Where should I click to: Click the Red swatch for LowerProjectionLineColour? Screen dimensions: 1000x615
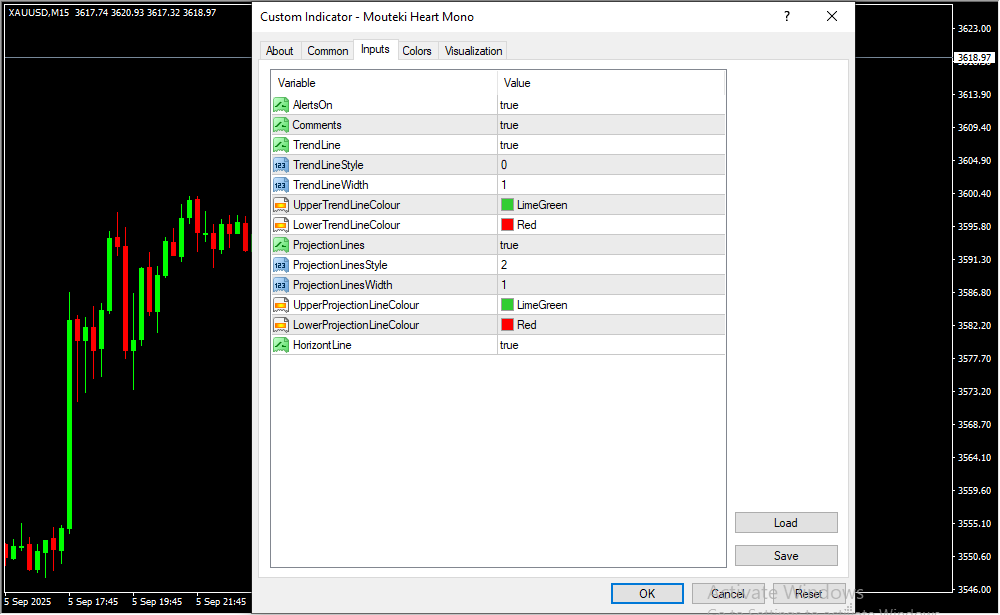pyautogui.click(x=507, y=325)
